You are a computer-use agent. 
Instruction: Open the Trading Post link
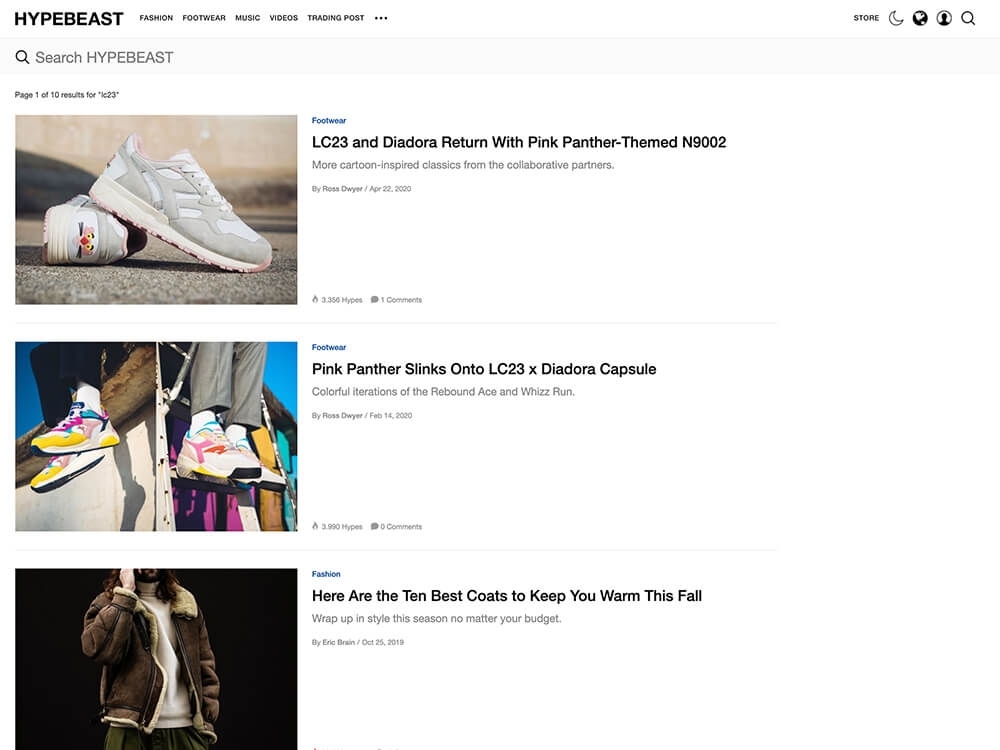336,18
